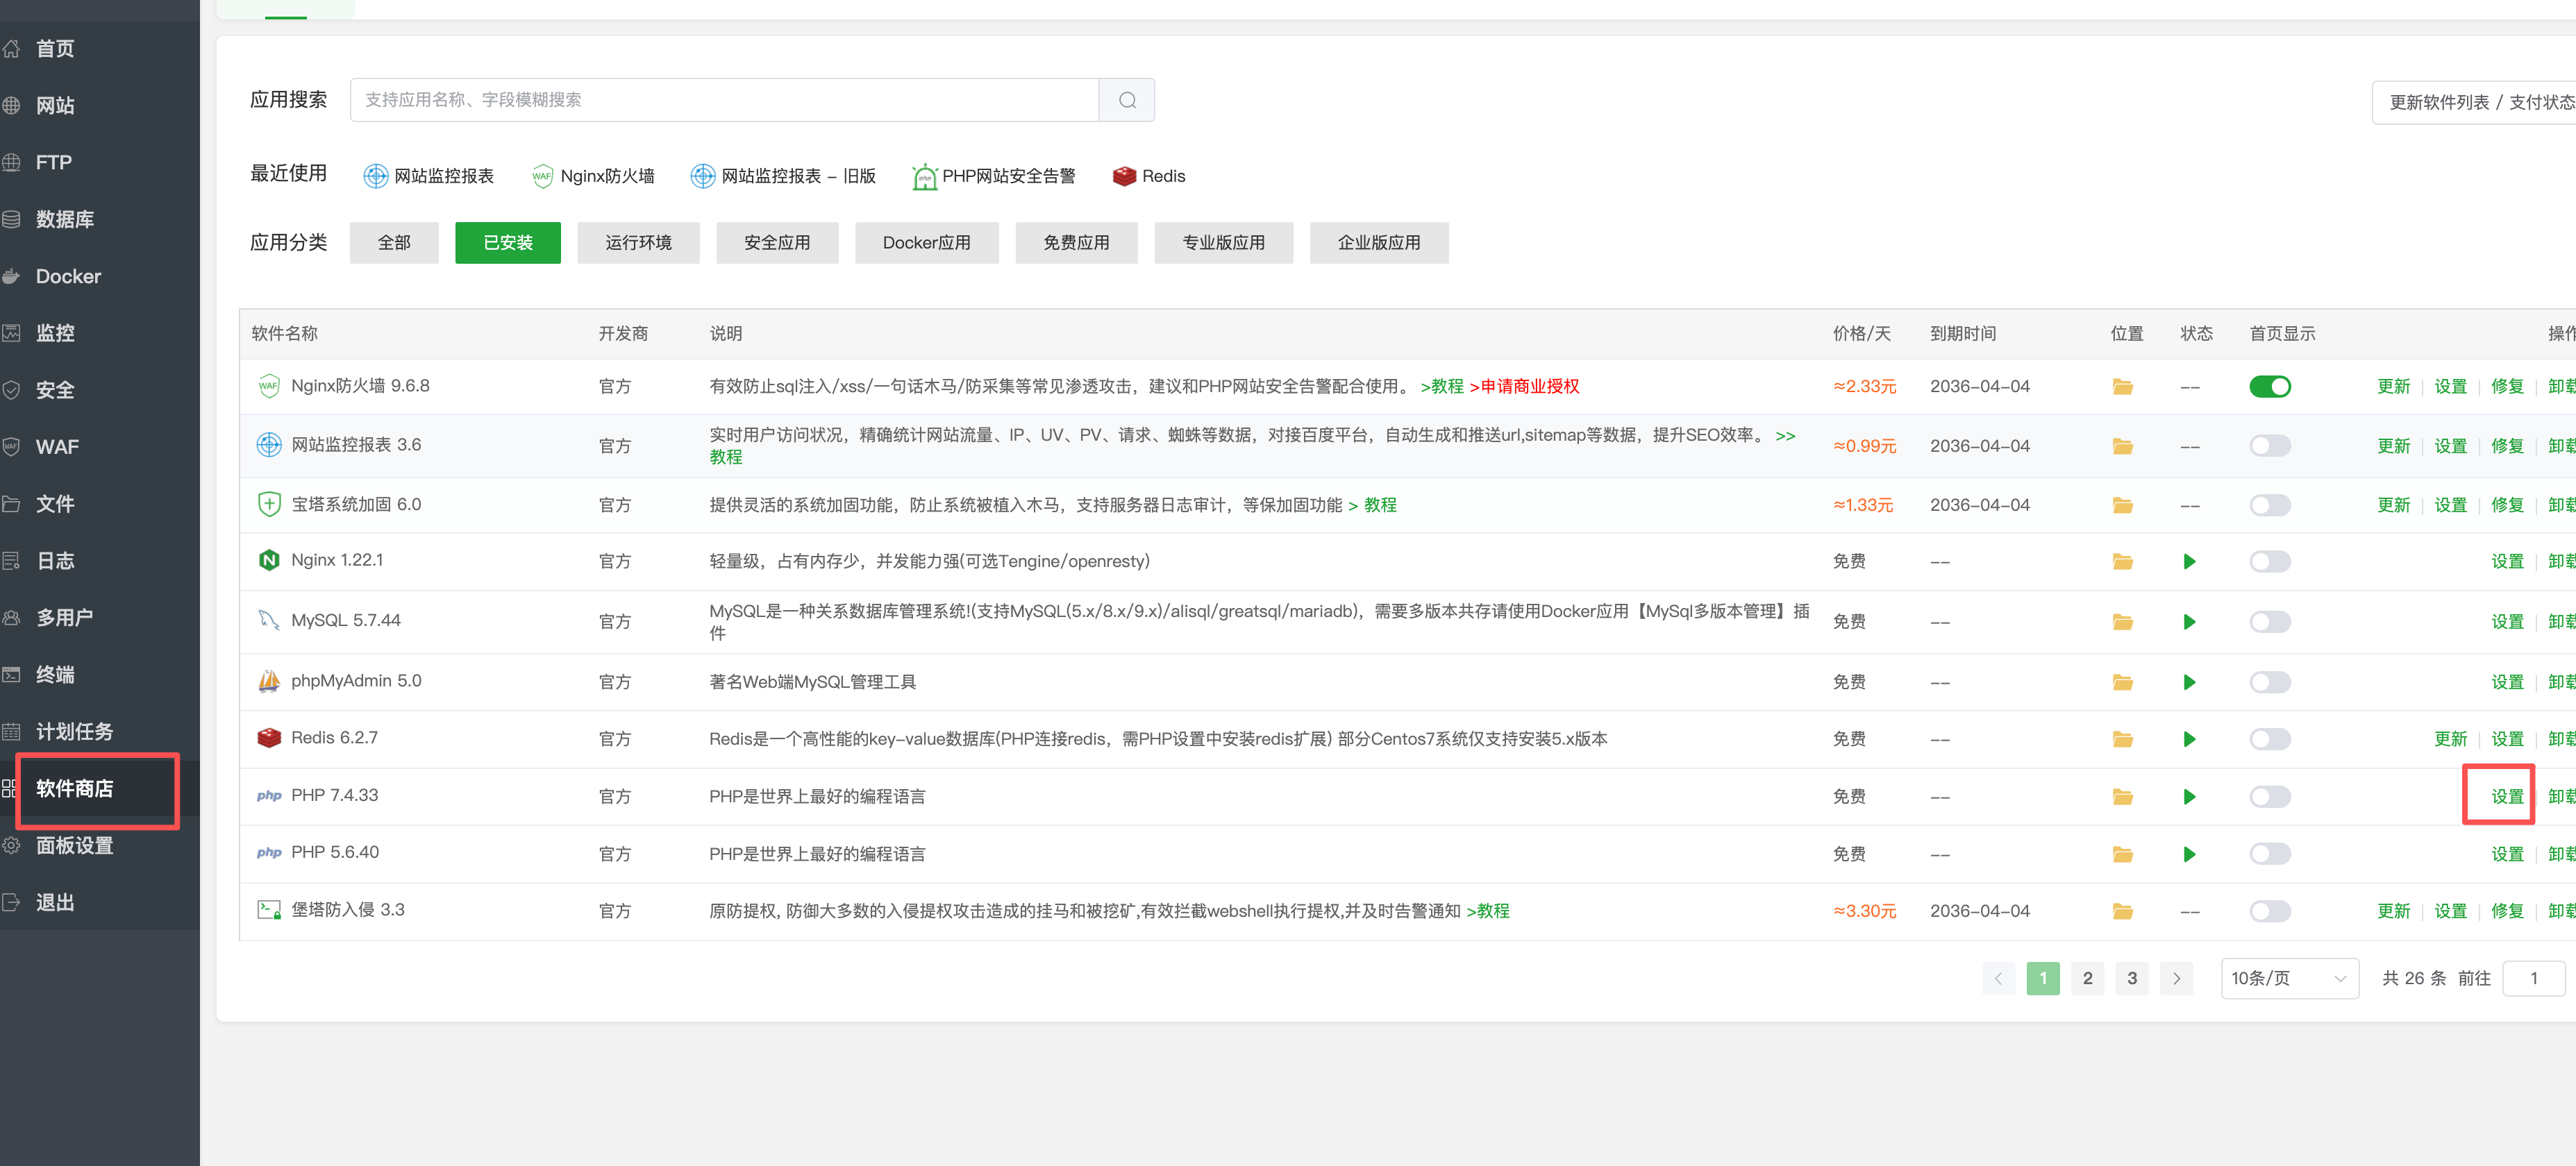The height and width of the screenshot is (1166, 2576).
Task: Go to the previous page arrow
Action: click(1998, 978)
